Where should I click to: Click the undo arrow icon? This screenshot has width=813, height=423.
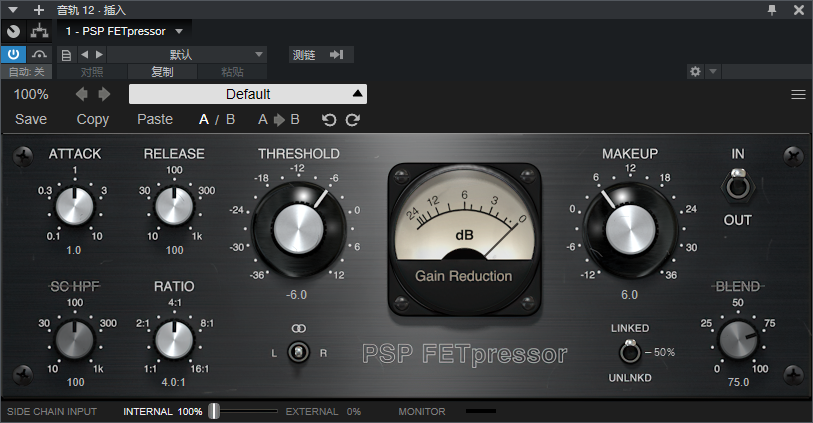coord(329,120)
